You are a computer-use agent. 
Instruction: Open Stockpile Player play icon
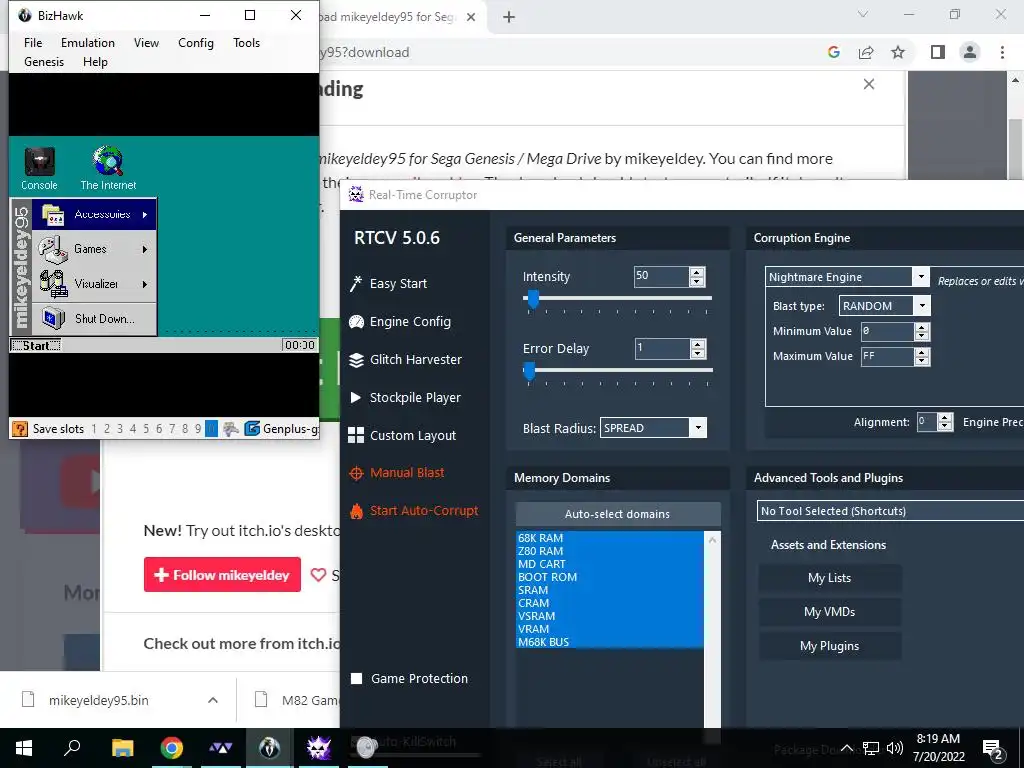355,397
